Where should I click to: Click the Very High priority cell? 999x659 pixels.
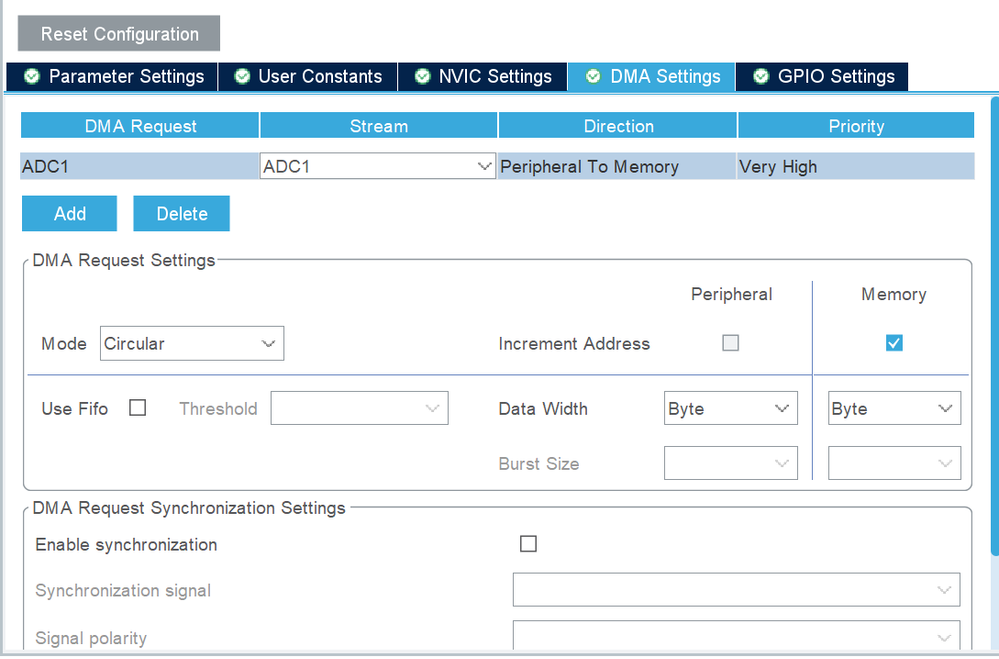click(856, 166)
